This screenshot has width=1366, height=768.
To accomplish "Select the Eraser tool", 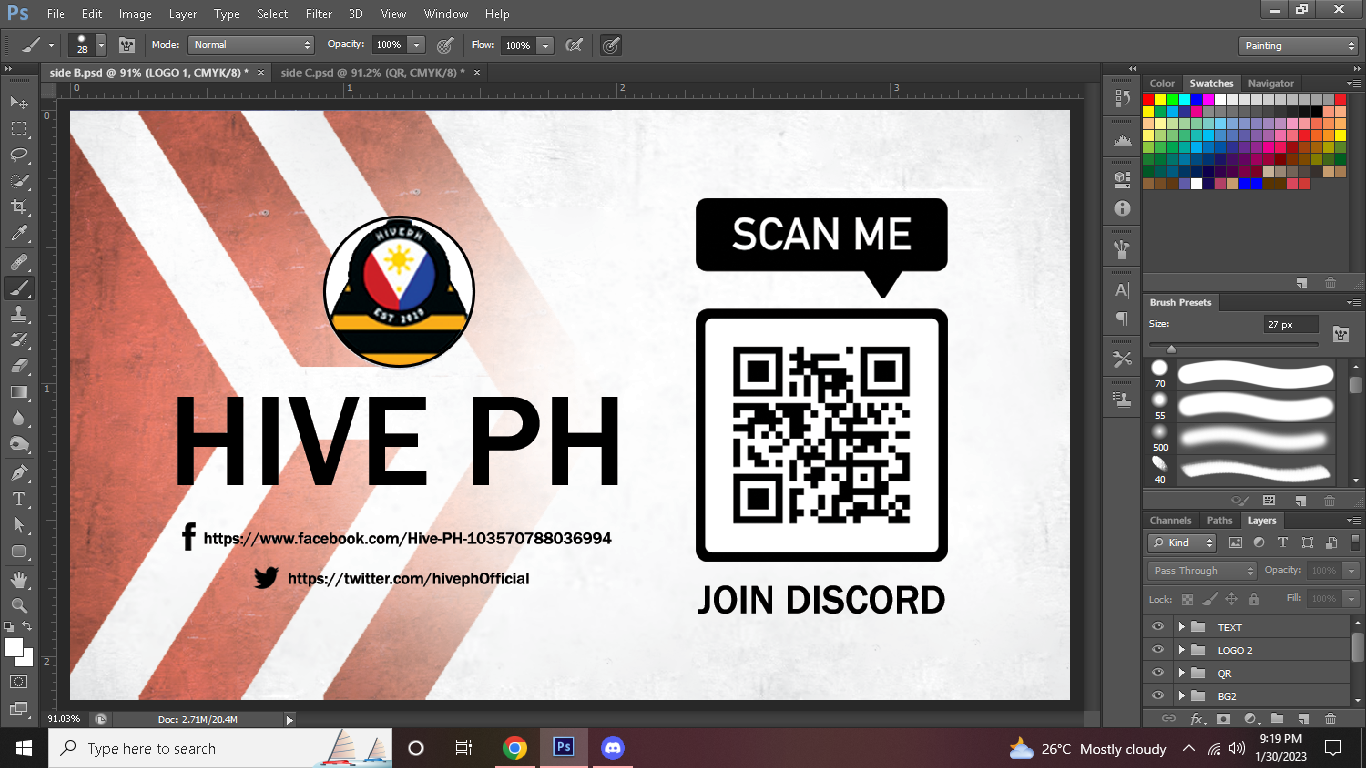I will (x=19, y=366).
